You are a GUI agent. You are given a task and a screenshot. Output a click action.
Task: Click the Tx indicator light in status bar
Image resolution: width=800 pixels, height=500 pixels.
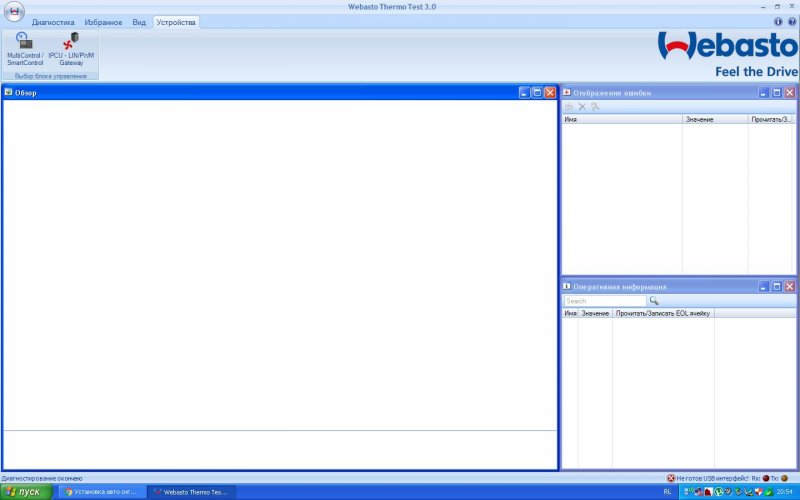tap(785, 479)
